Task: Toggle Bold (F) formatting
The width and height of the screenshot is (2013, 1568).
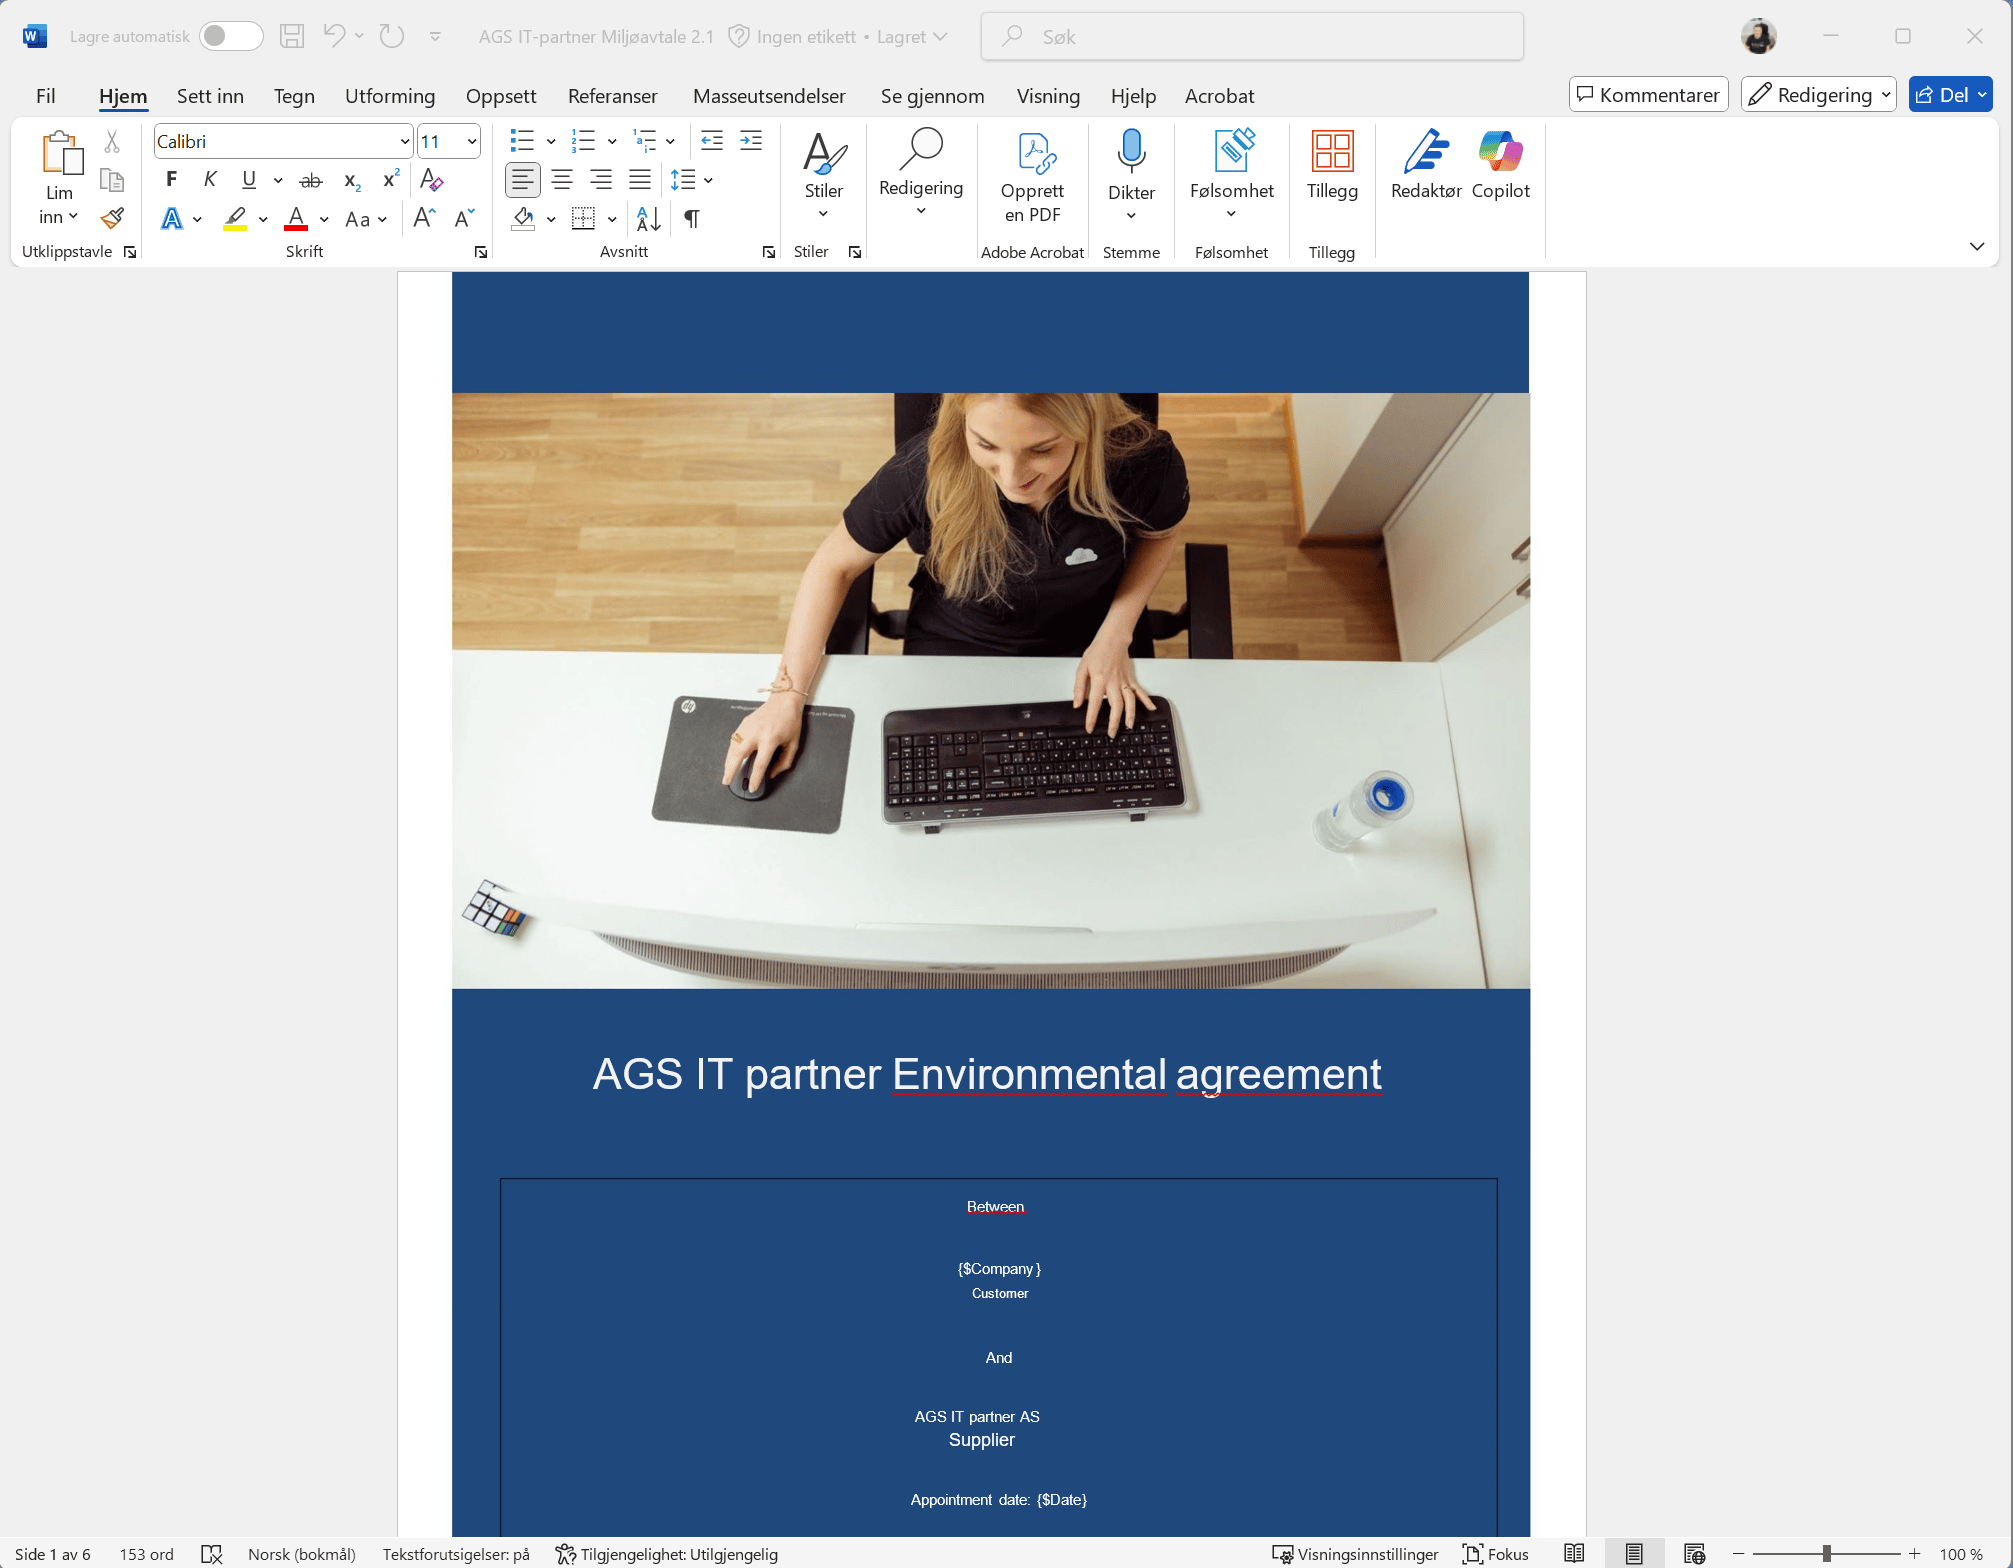Action: pyautogui.click(x=172, y=180)
